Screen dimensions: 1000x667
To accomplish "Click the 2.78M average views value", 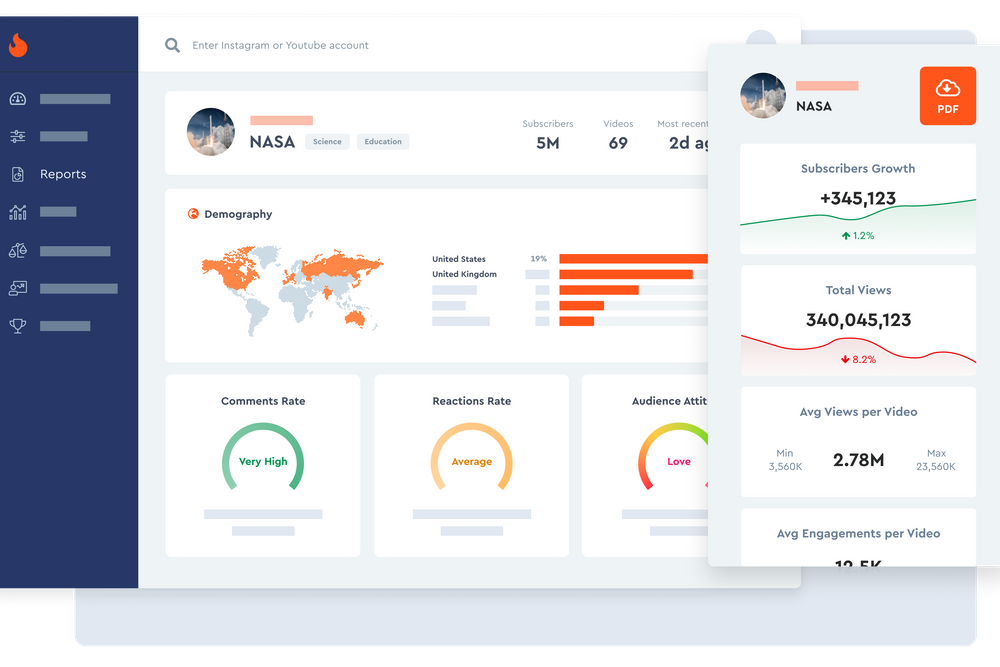I will [x=858, y=460].
